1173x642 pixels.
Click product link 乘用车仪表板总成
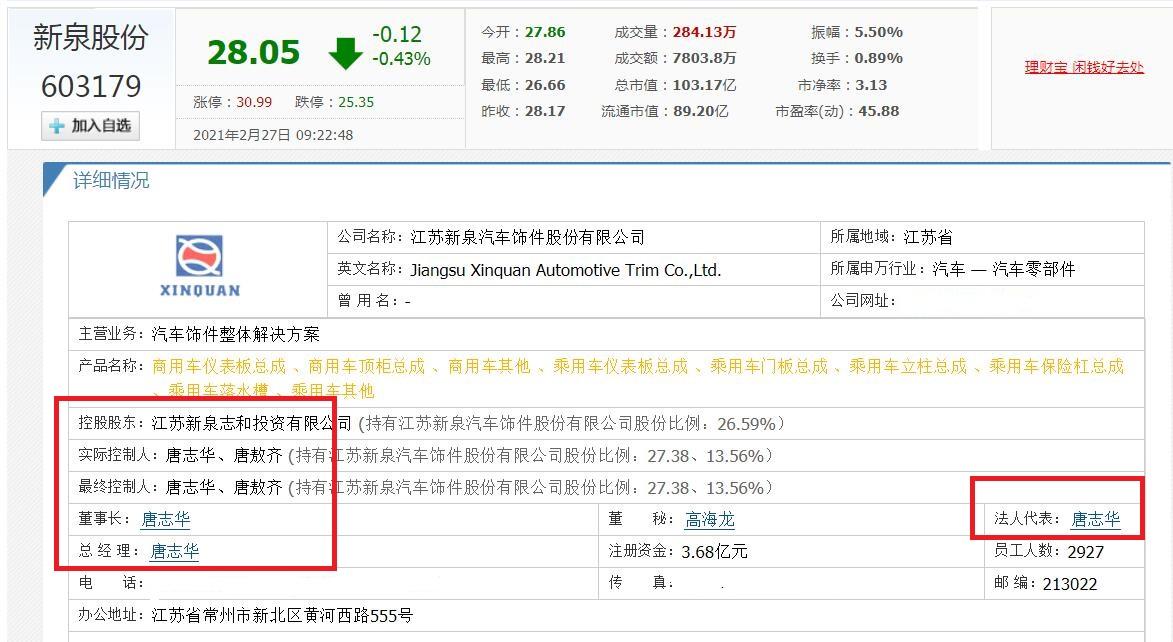point(620,366)
